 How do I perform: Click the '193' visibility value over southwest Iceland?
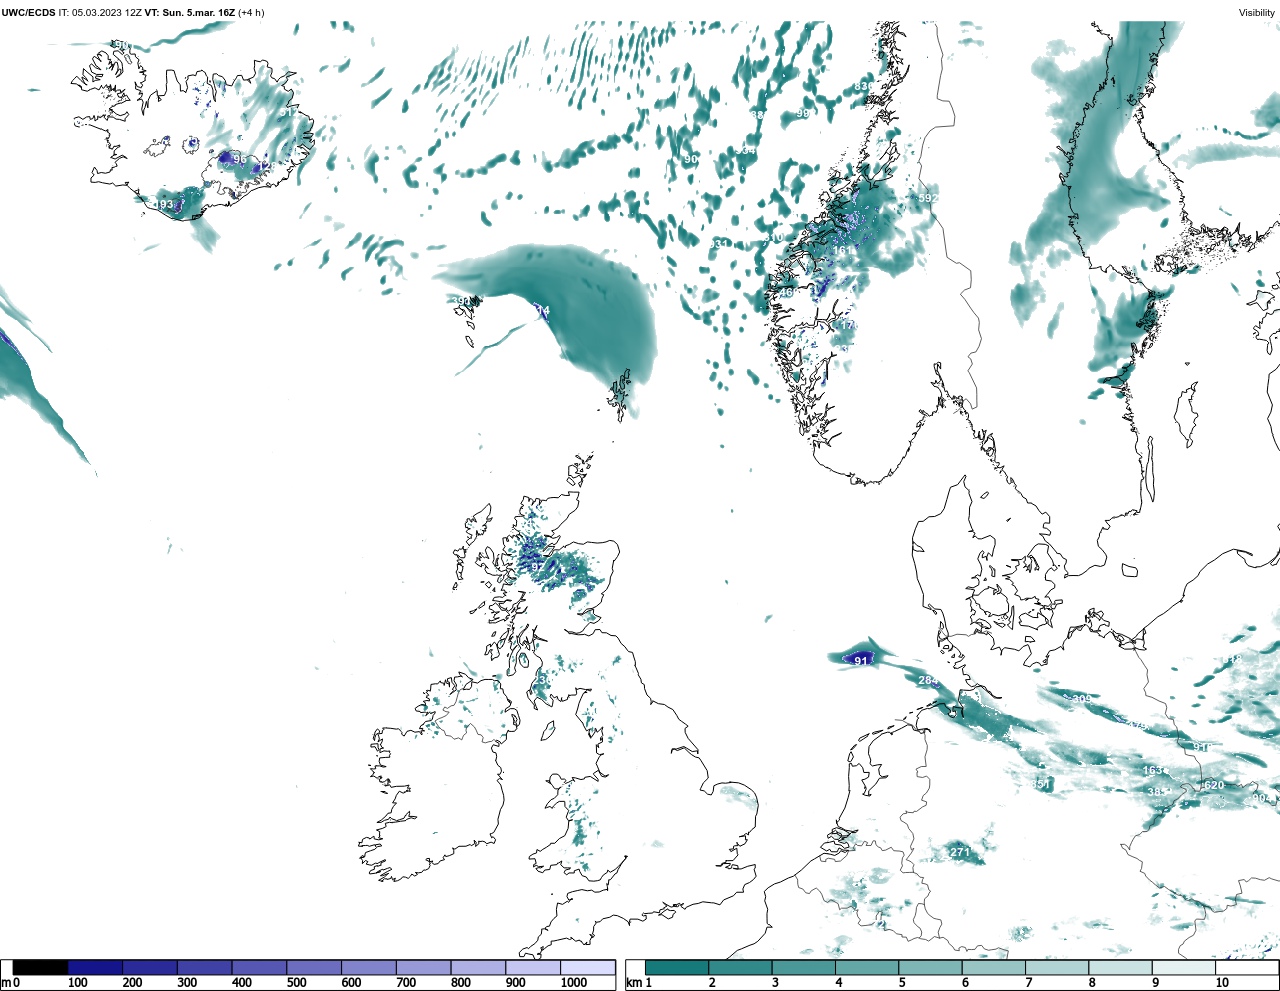pos(163,205)
